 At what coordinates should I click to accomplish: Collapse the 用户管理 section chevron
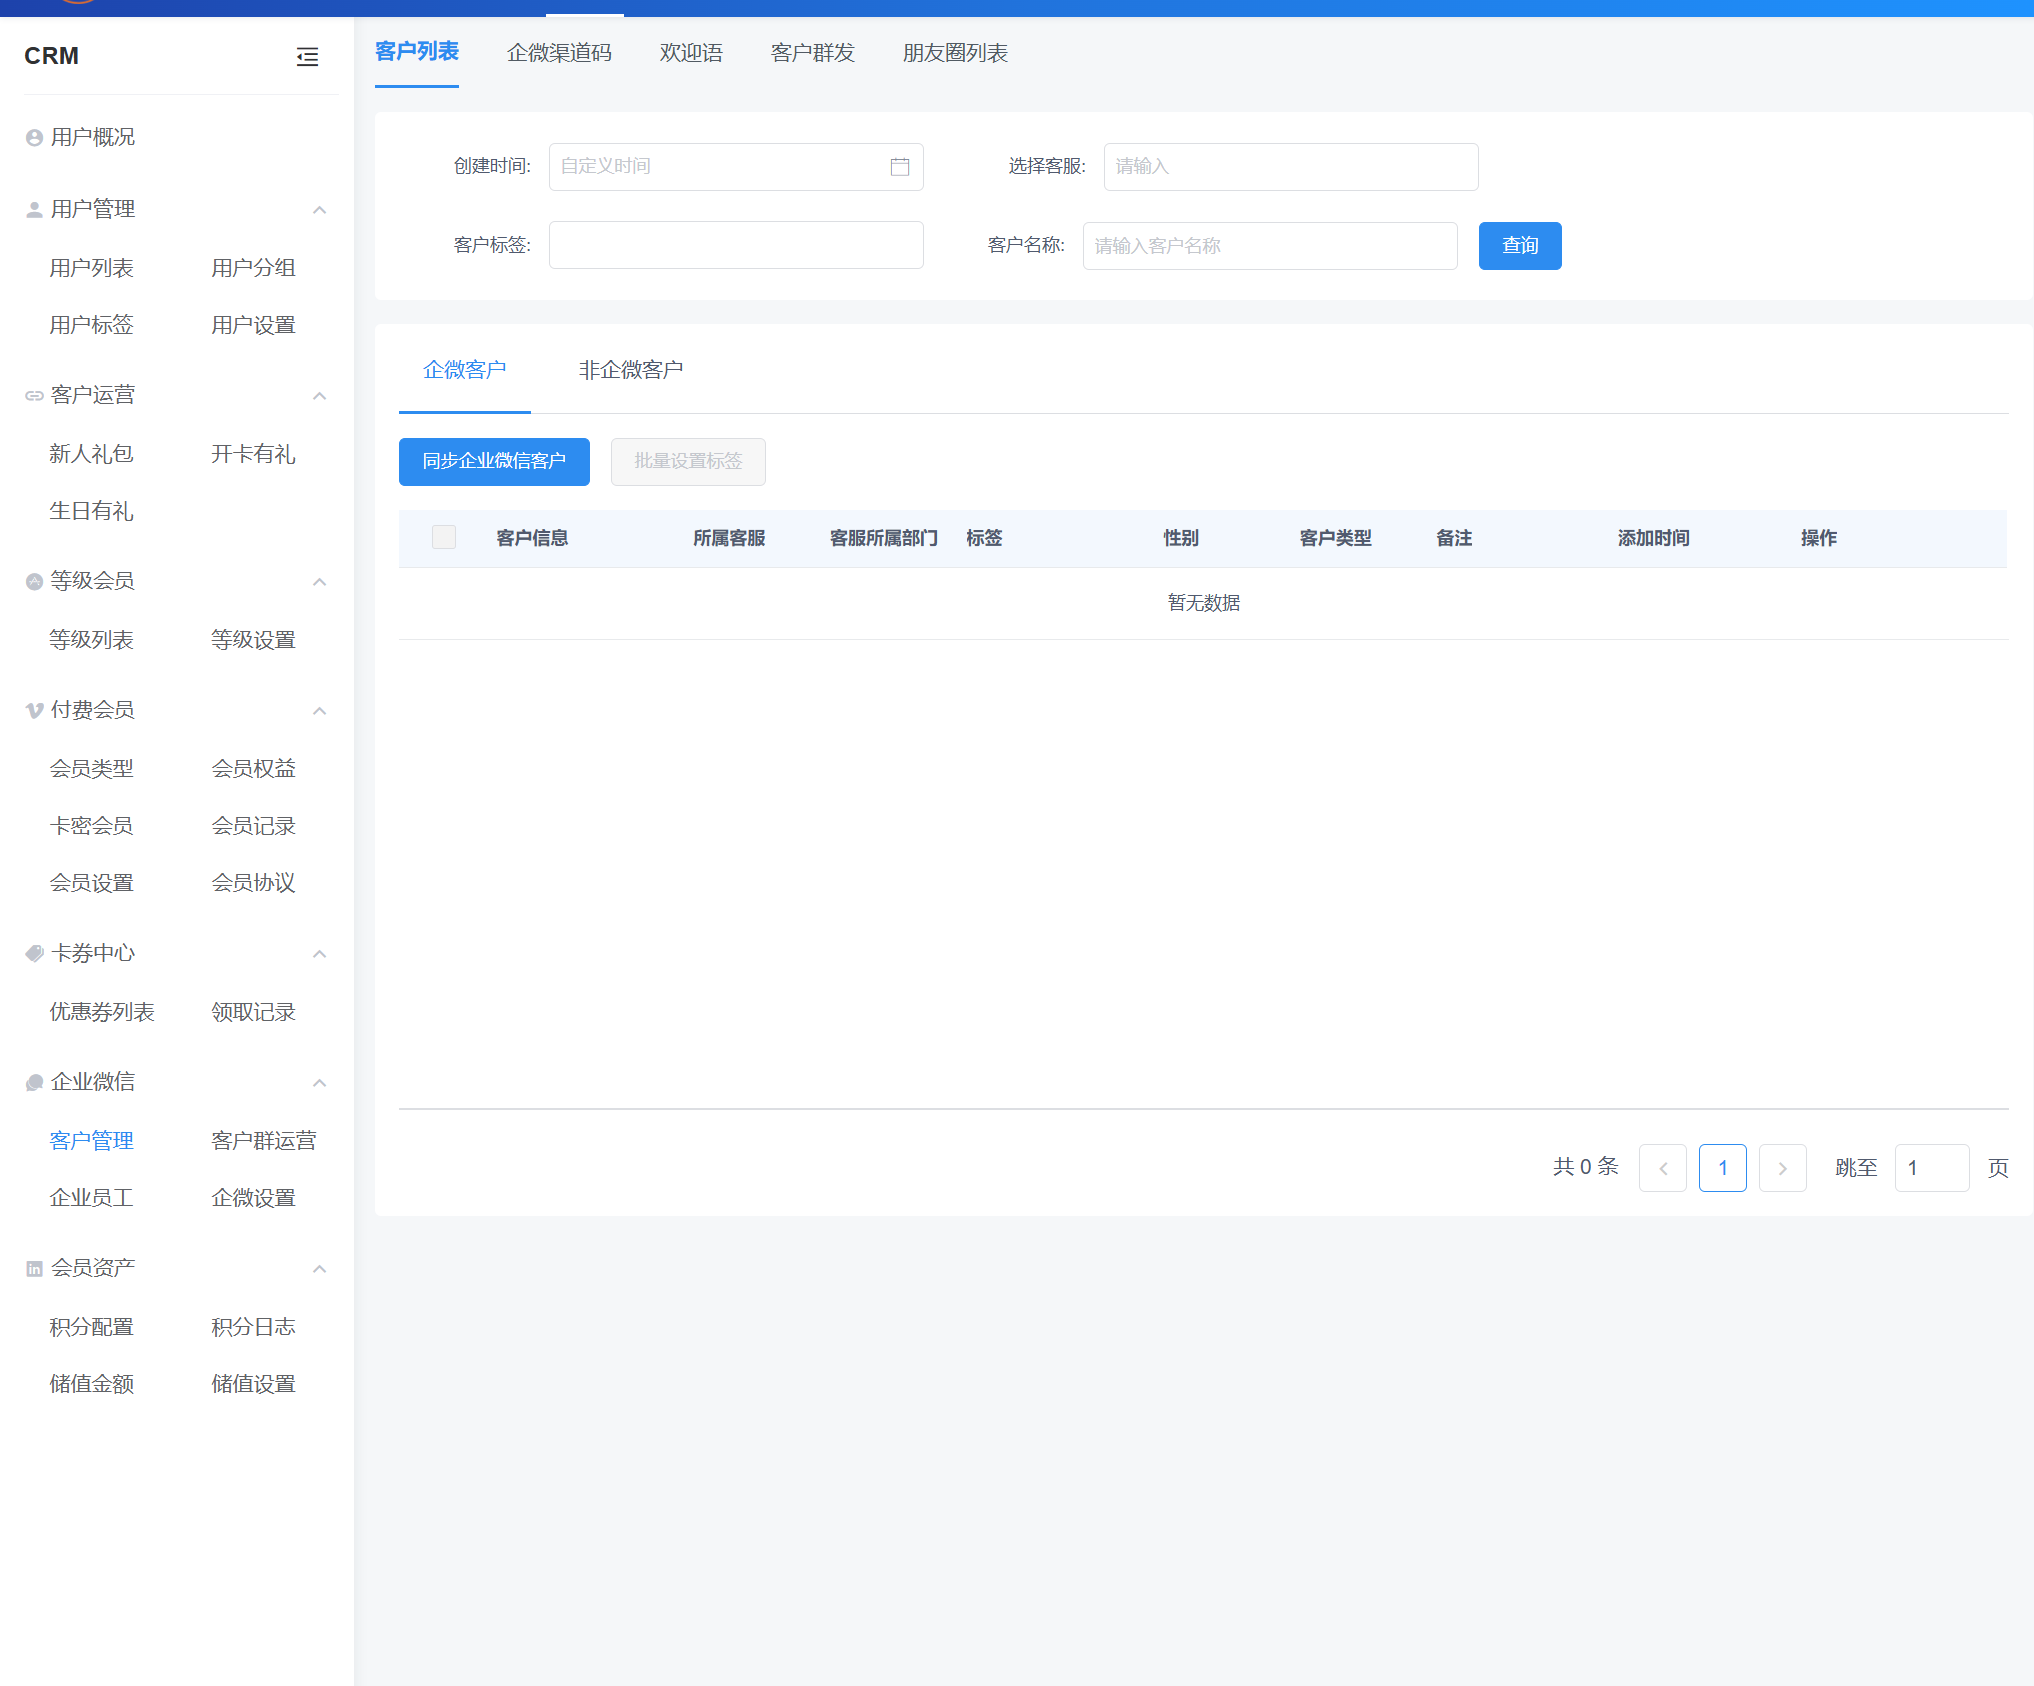pos(320,210)
